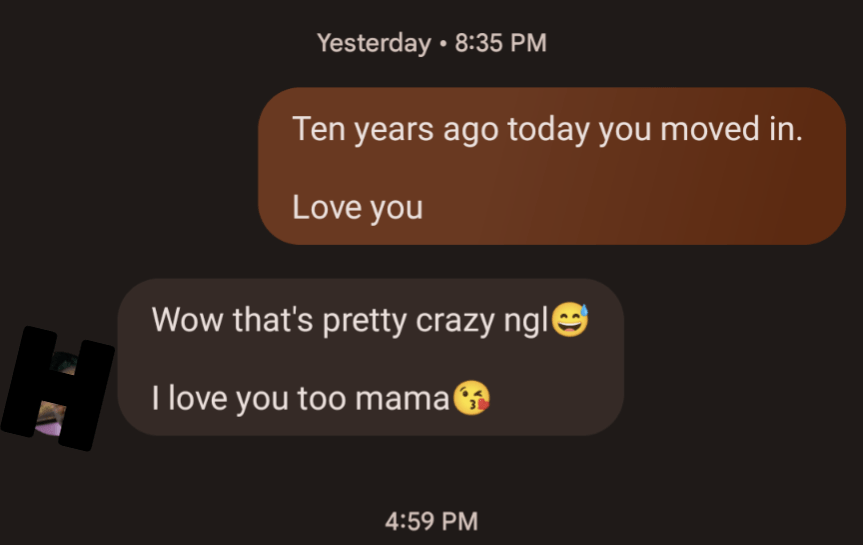The height and width of the screenshot is (545, 863).
Task: Tap the "4:59 PM" timestamp
Action: pyautogui.click(x=431, y=521)
